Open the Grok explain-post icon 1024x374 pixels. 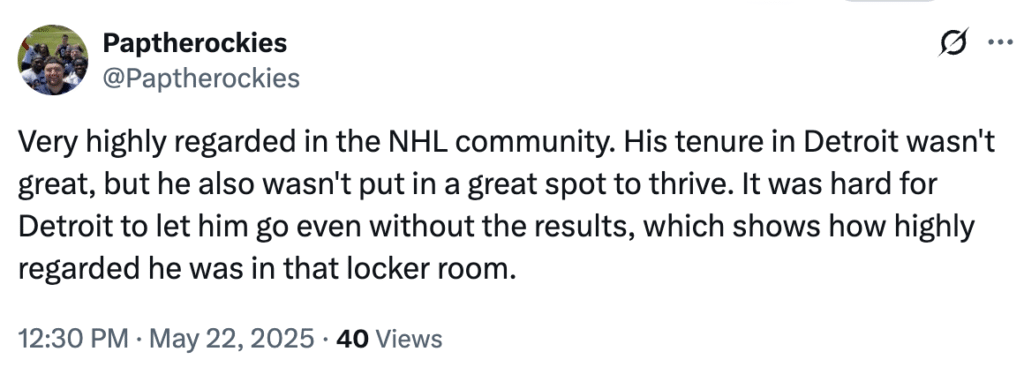[x=953, y=42]
